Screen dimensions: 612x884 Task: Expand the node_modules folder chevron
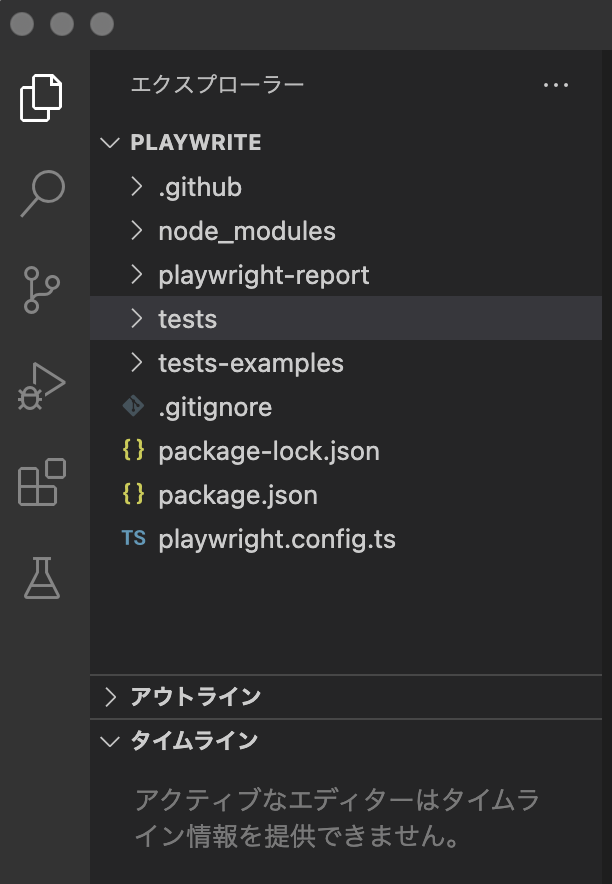point(136,230)
